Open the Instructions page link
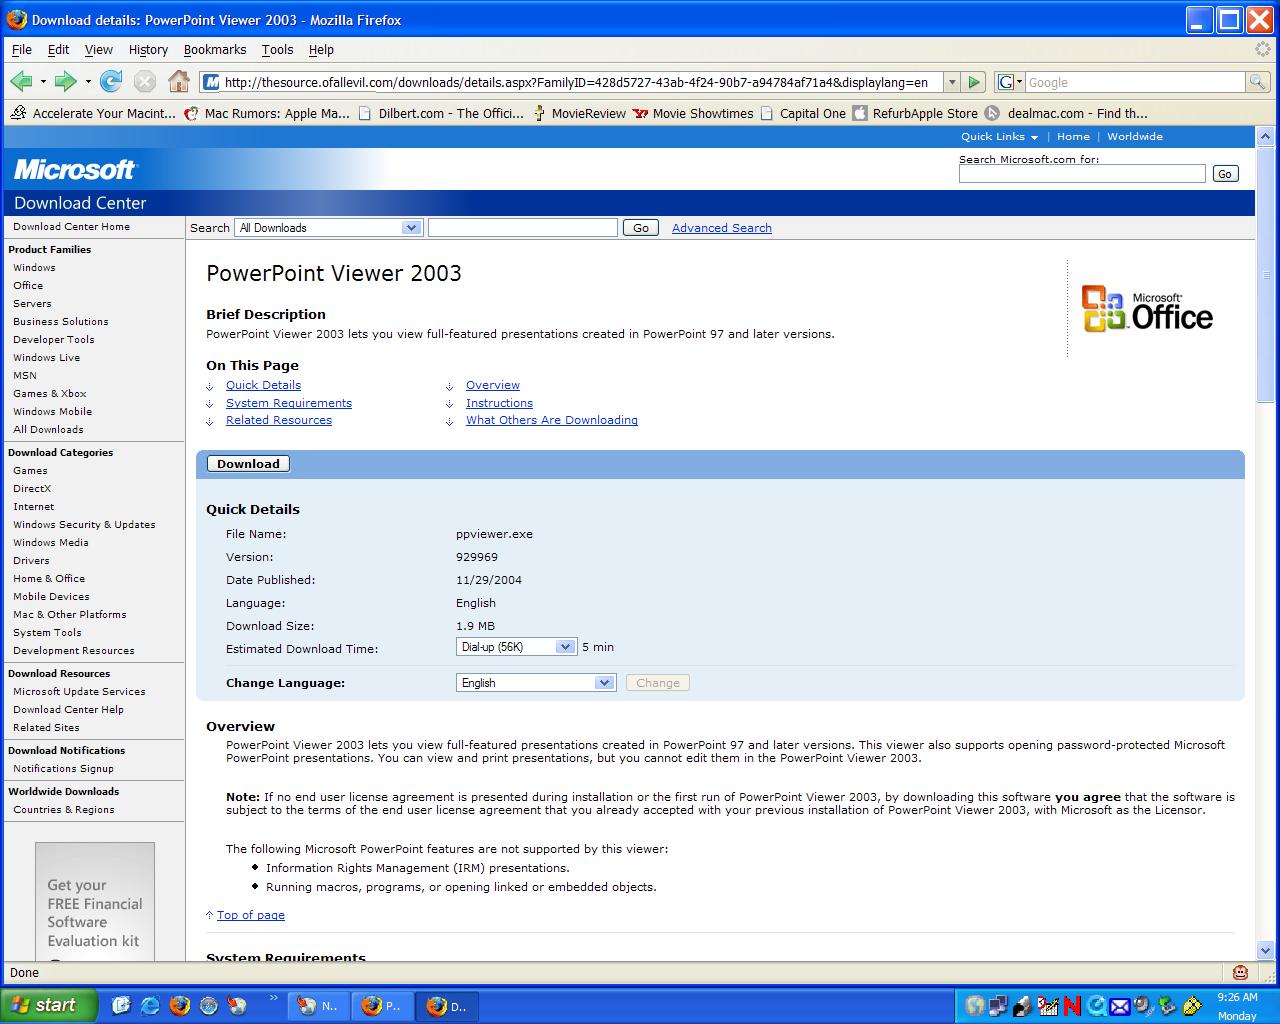The image size is (1280, 1024). tap(499, 403)
